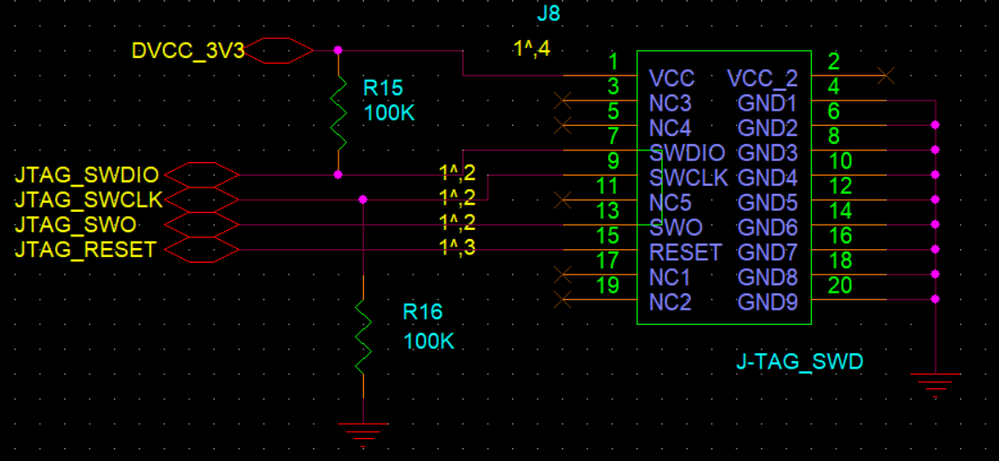The width and height of the screenshot is (999, 461).
Task: Select the J-TAG_SWD part name
Action: (x=800, y=362)
